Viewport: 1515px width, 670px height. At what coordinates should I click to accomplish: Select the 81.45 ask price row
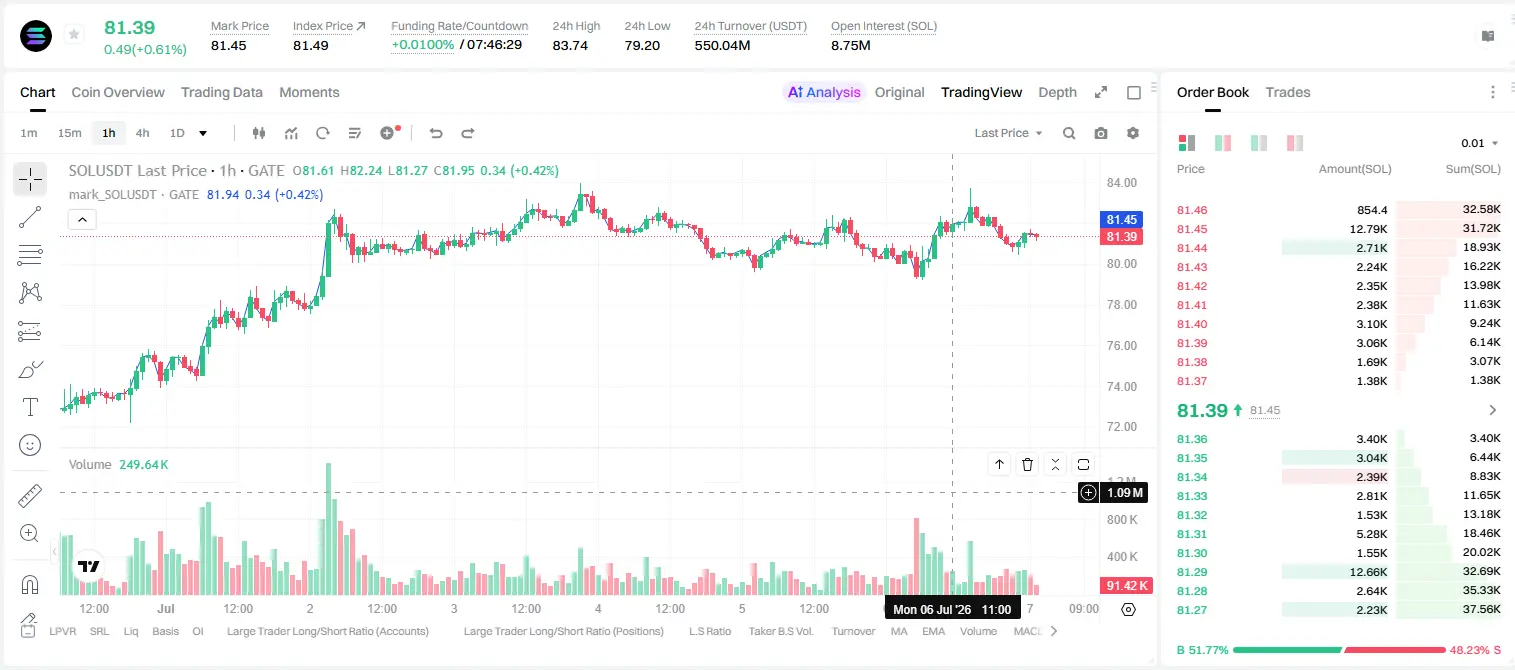[x=1338, y=229]
